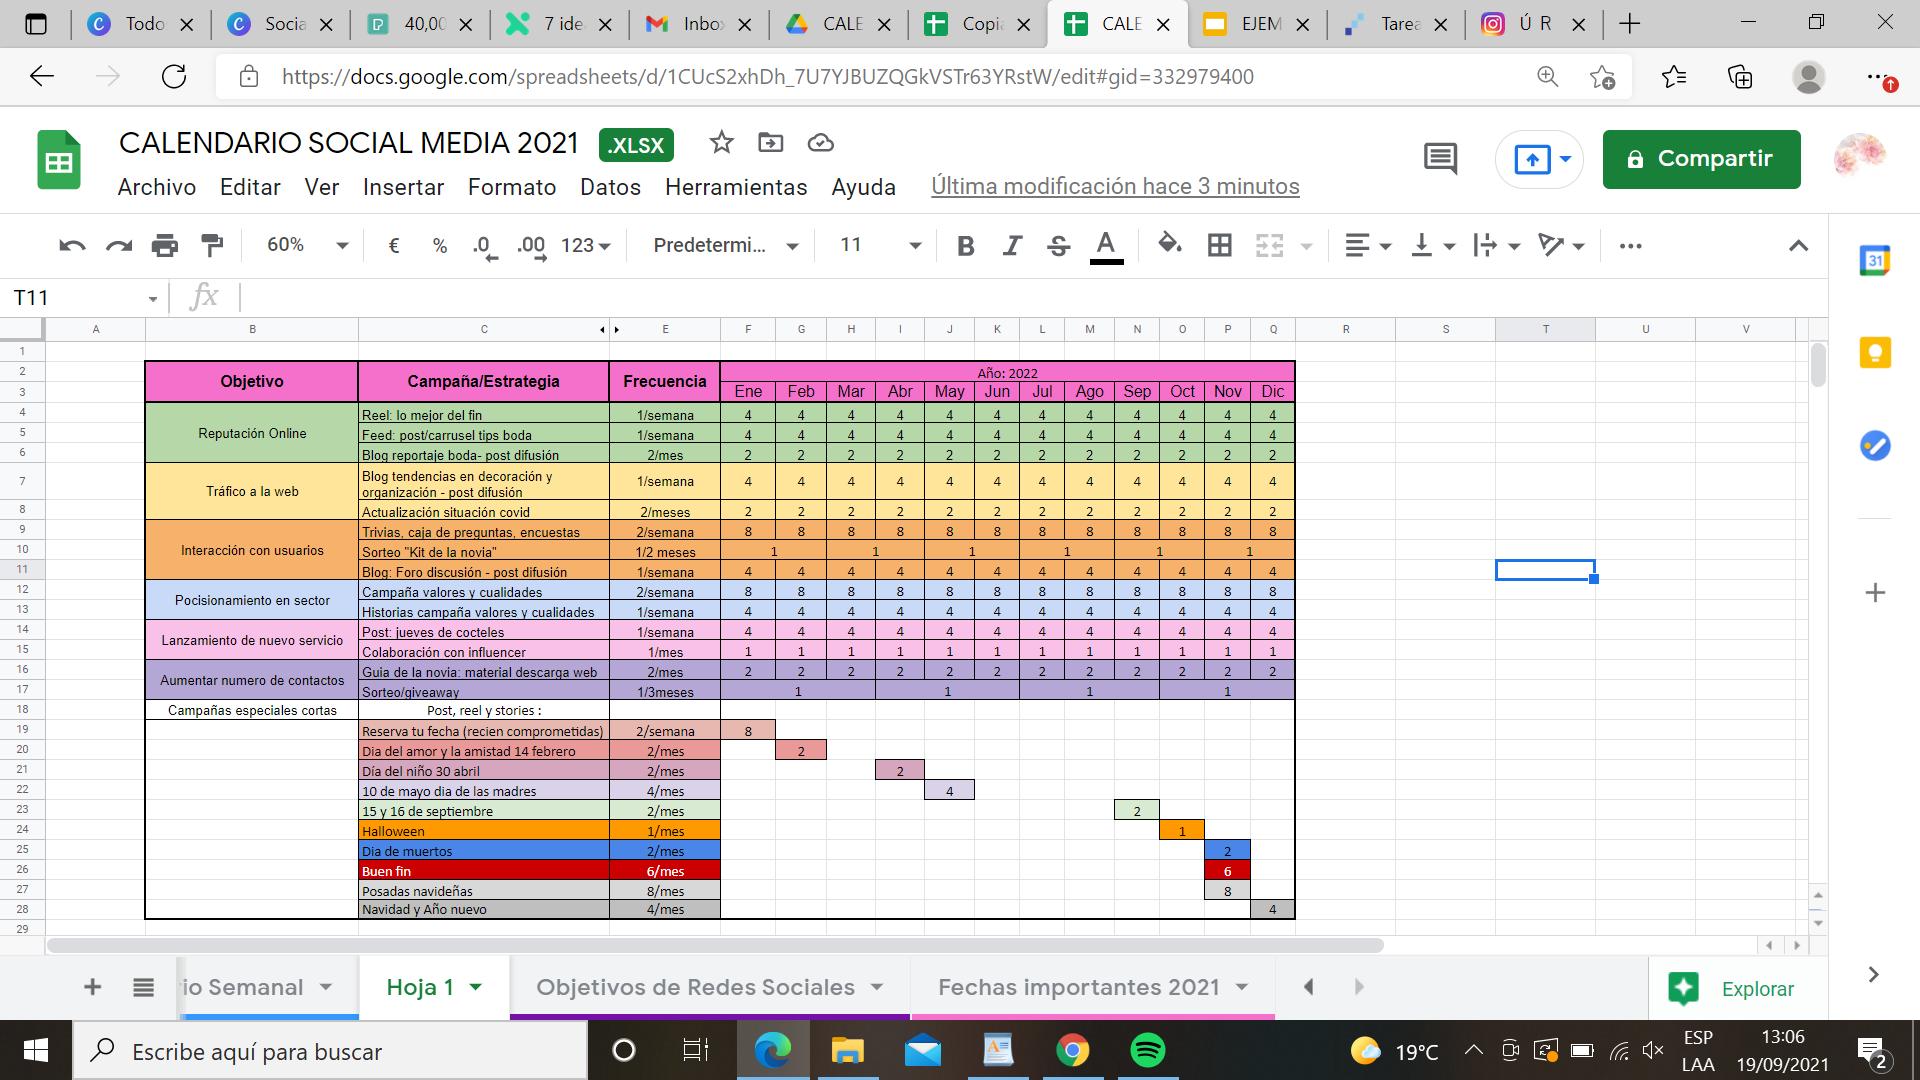Open the Formato menu

[511, 188]
